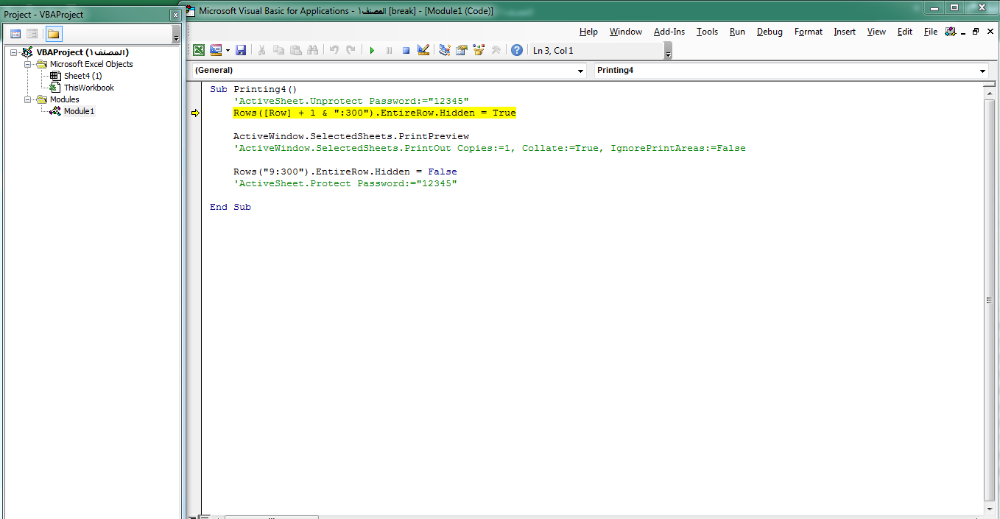Collapse the Modules folder node

click(28, 100)
